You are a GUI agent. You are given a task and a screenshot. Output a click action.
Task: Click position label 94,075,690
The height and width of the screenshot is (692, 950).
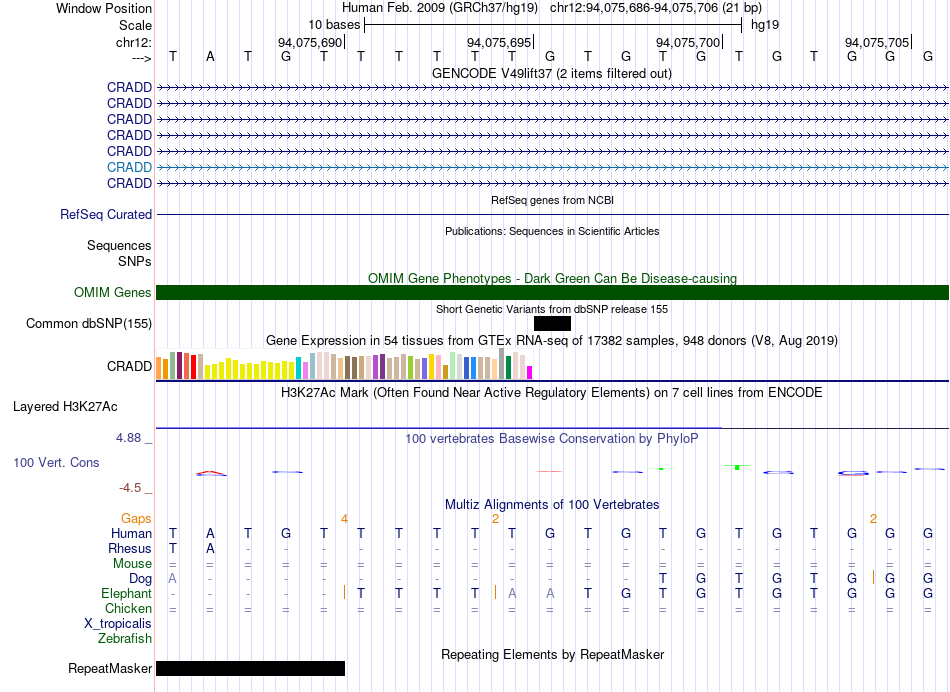click(310, 42)
